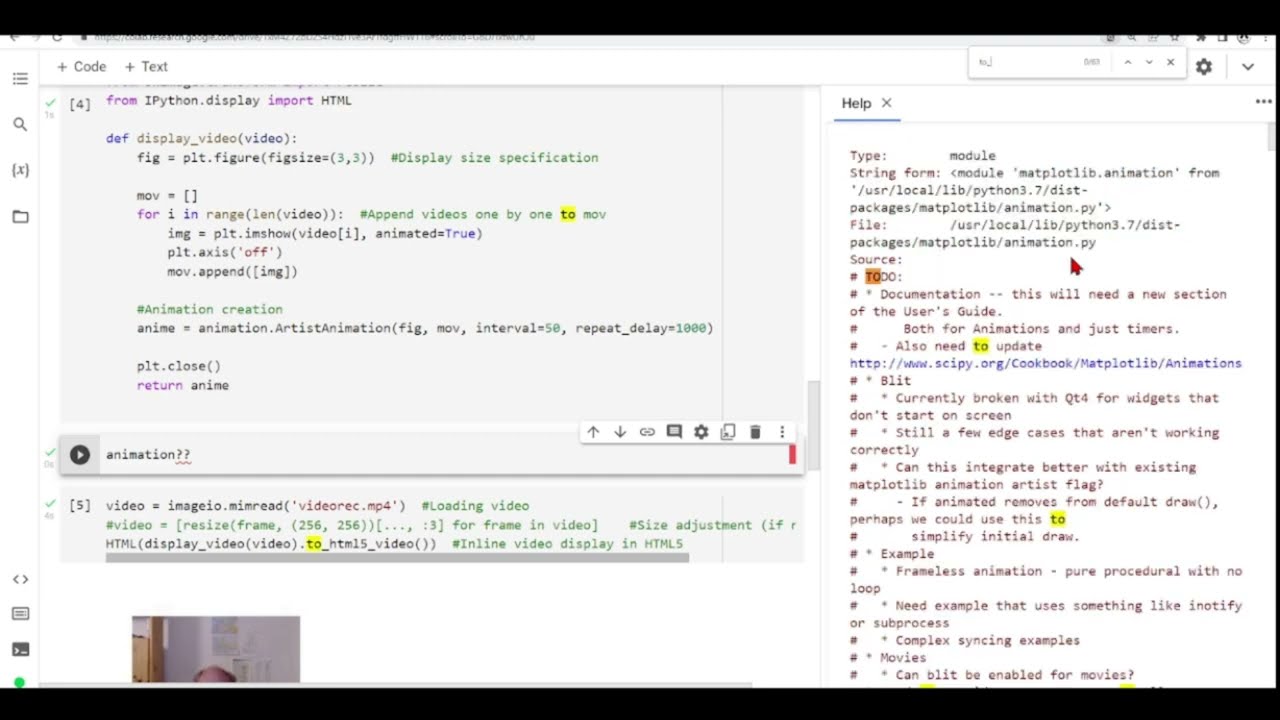Click the browser reload icon
Image resolution: width=1280 pixels, height=720 pixels.
pos(57,37)
